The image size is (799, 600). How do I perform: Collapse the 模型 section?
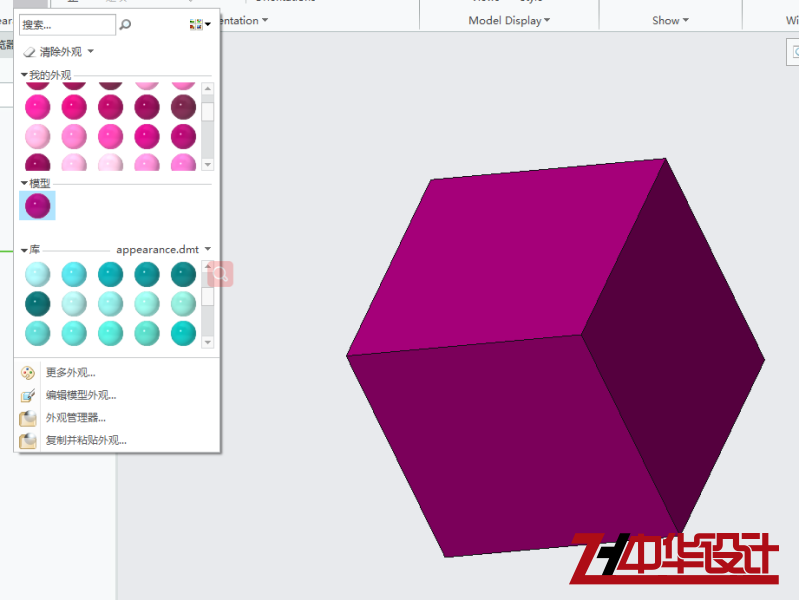(24, 182)
